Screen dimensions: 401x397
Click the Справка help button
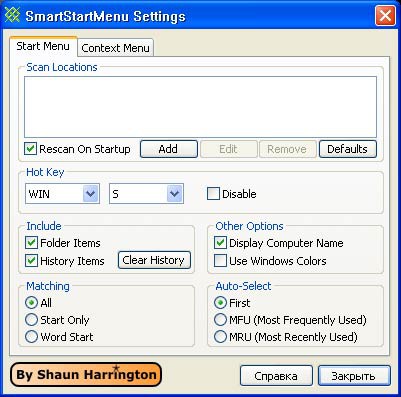(276, 376)
